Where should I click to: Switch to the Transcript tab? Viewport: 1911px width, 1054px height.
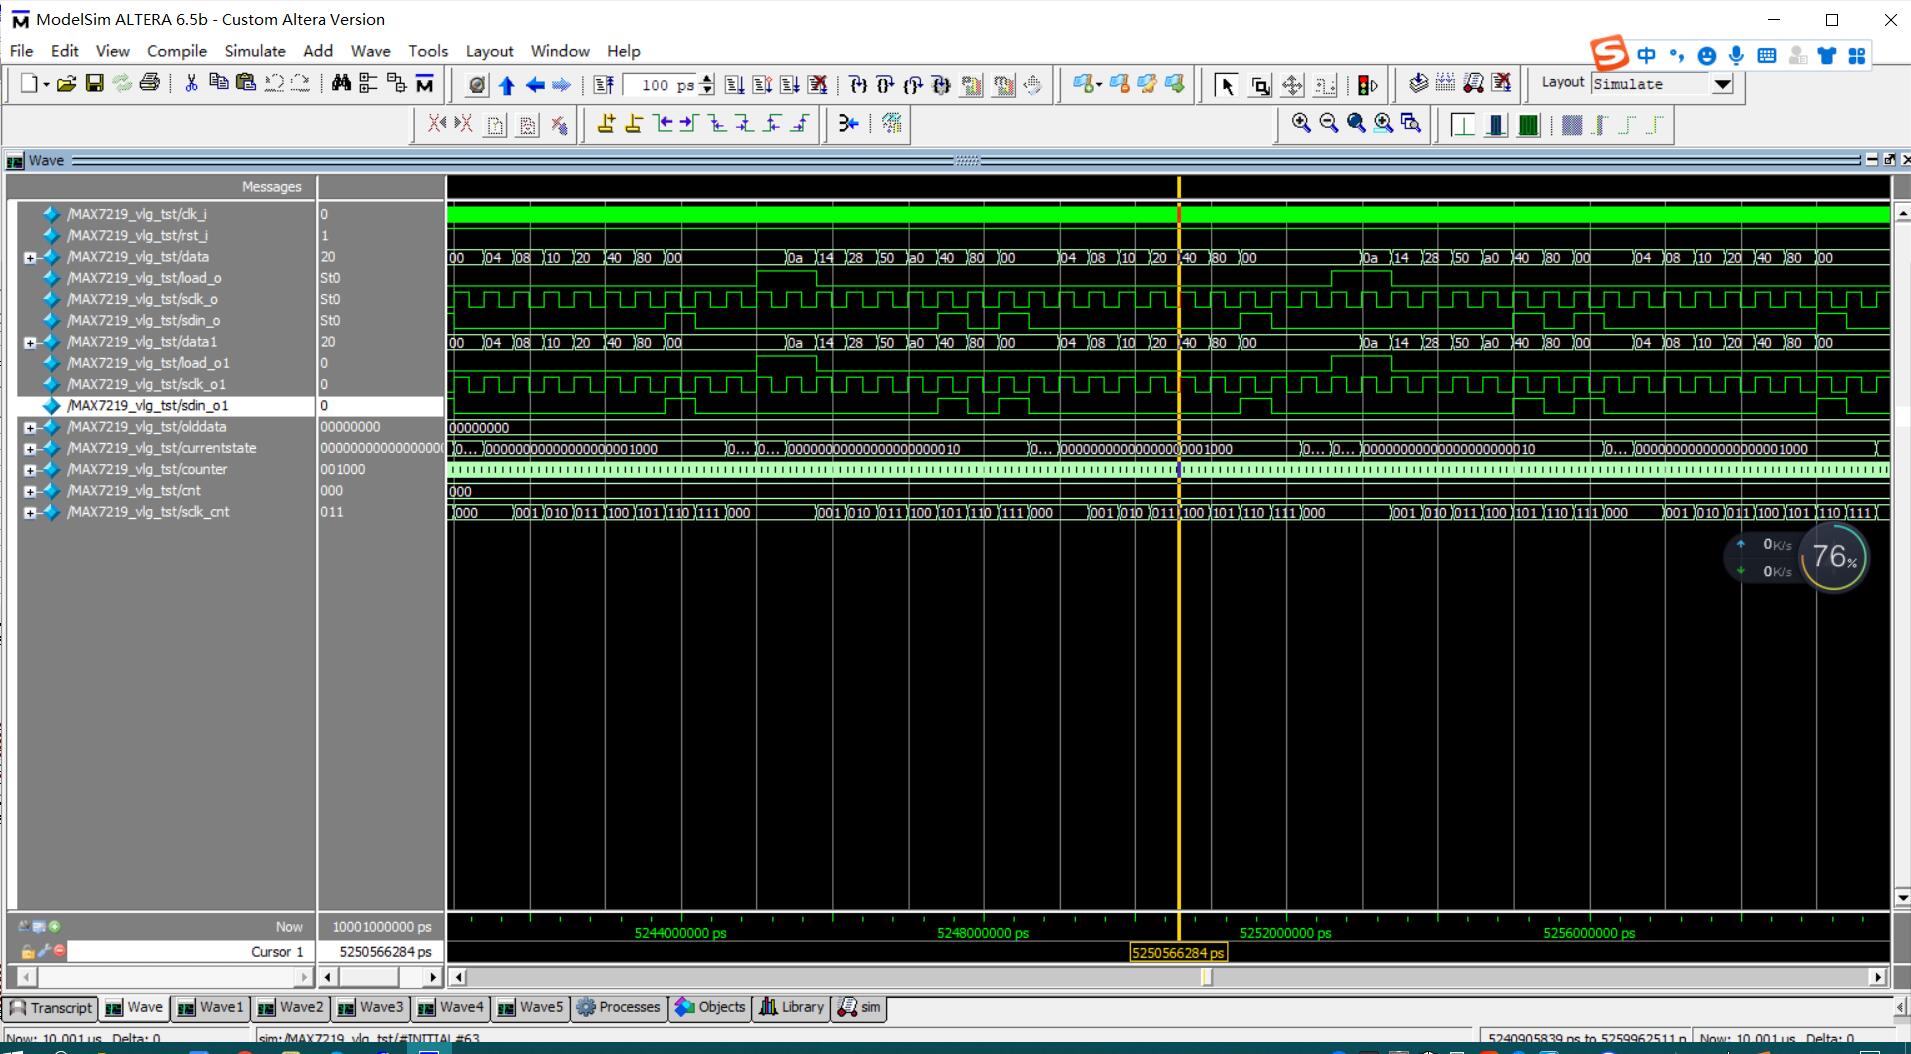[x=50, y=1007]
